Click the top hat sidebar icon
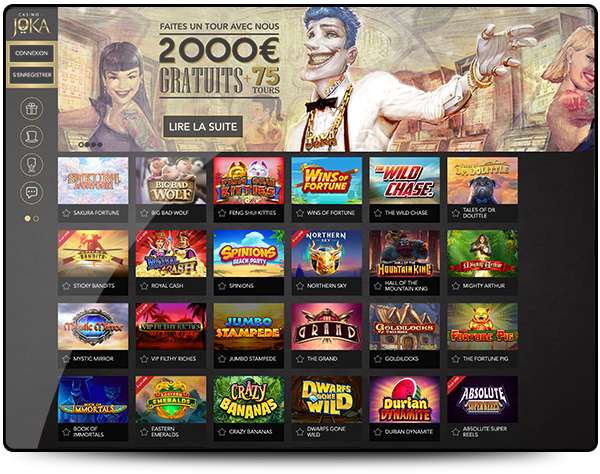Viewport: 600px width, 474px height. pos(31,137)
